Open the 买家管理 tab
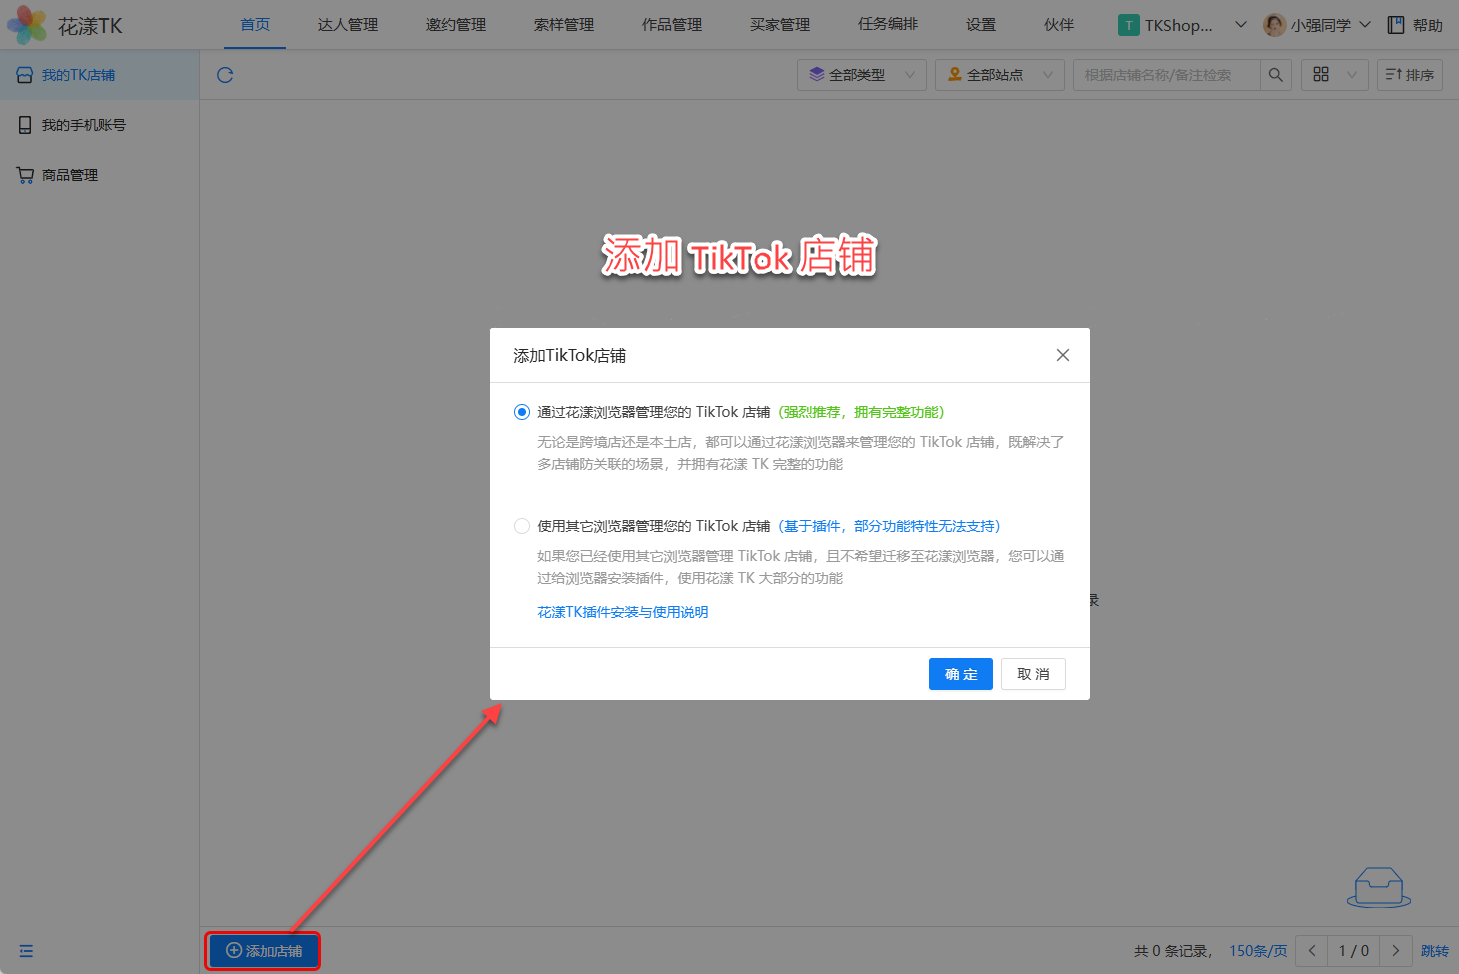The image size is (1459, 974). click(780, 25)
